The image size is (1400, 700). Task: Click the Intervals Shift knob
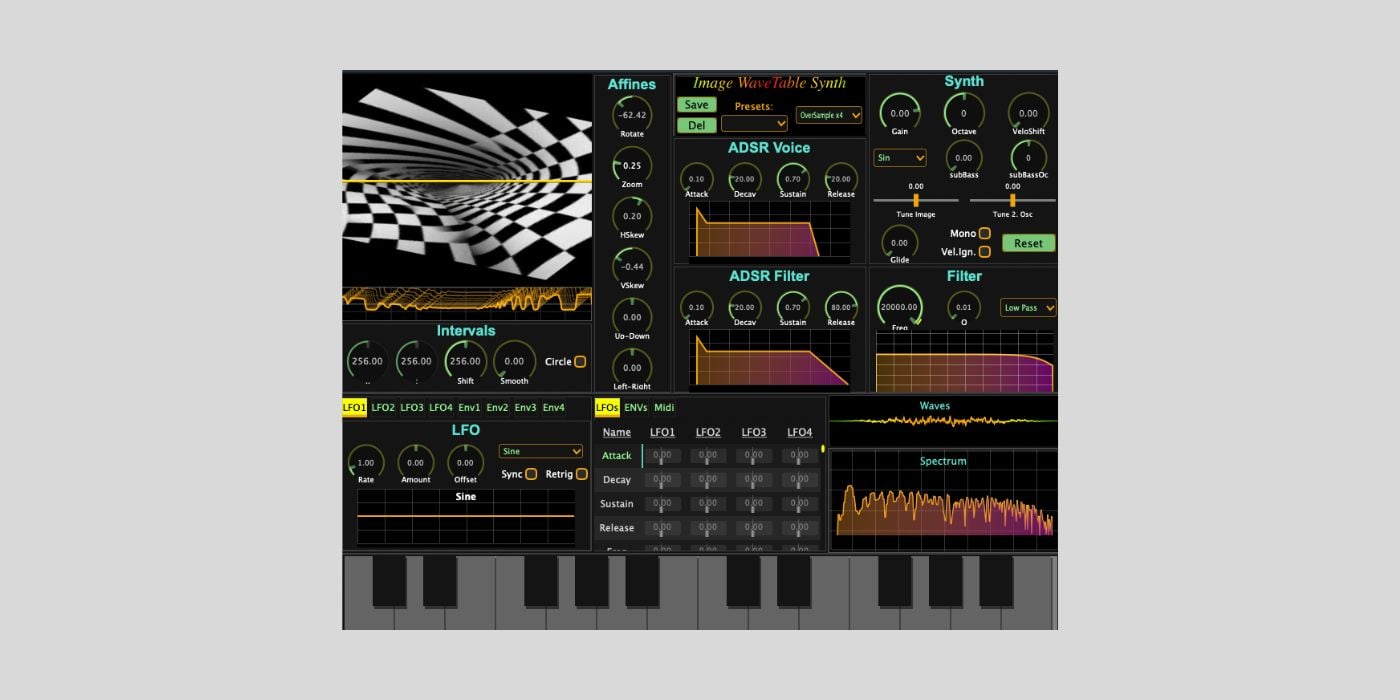pyautogui.click(x=465, y=361)
